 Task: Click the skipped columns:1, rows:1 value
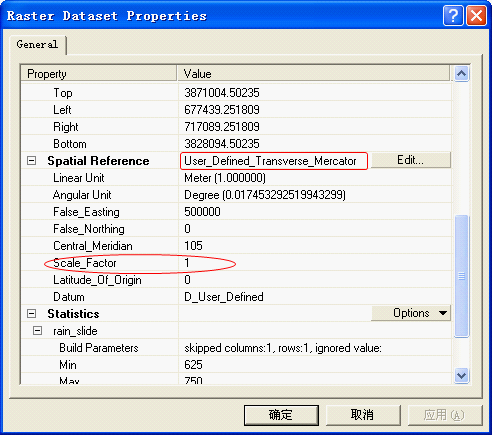point(283,348)
